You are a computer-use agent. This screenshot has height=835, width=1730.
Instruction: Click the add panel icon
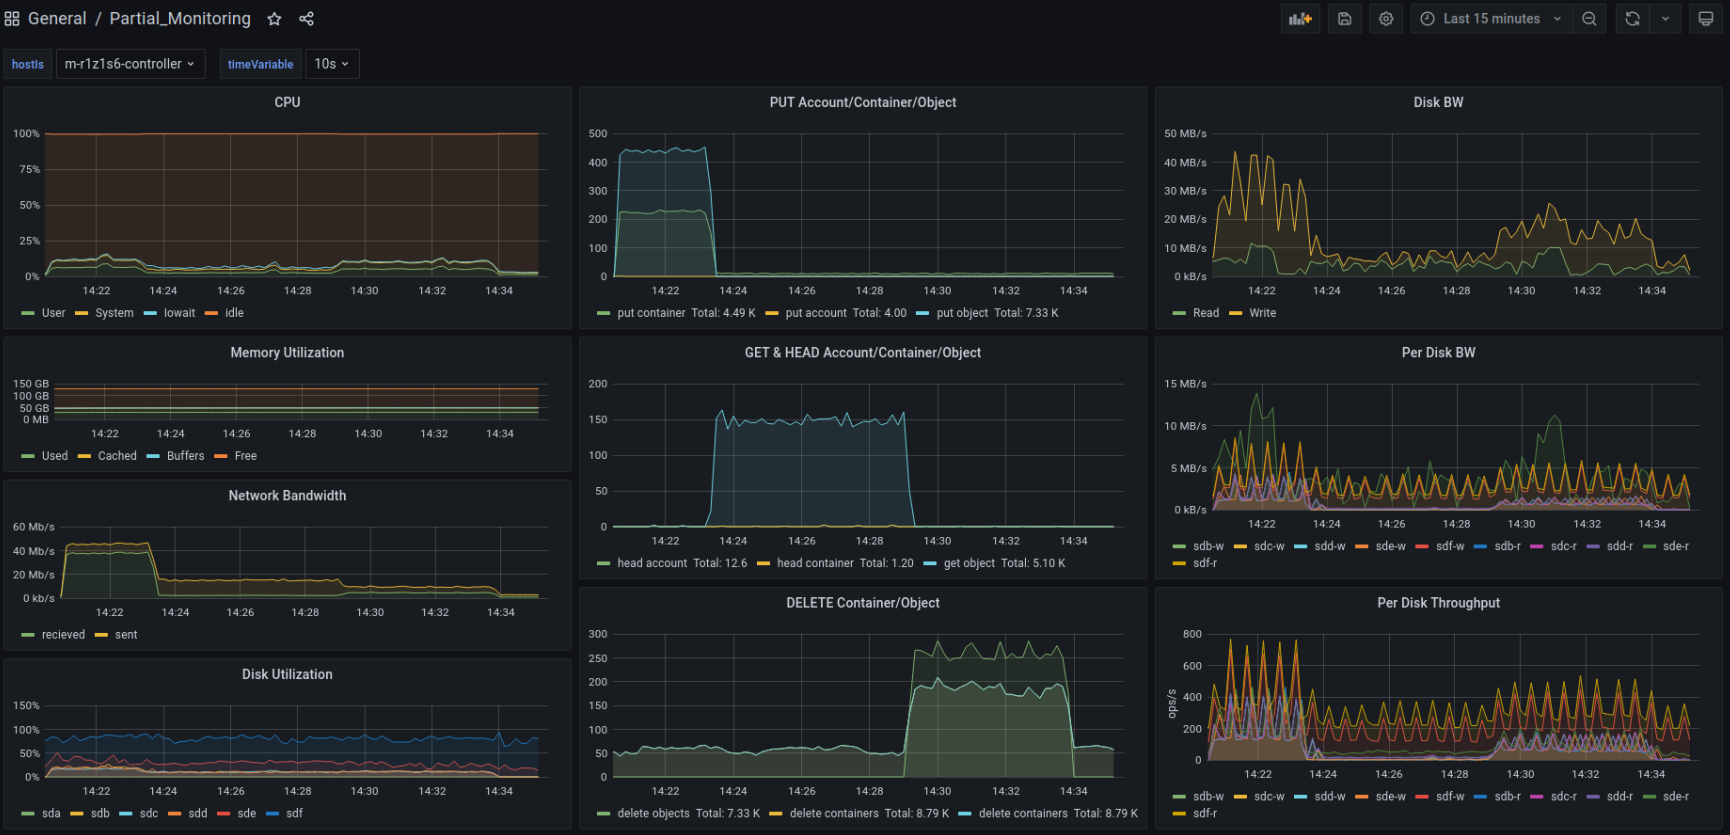pyautogui.click(x=1300, y=19)
